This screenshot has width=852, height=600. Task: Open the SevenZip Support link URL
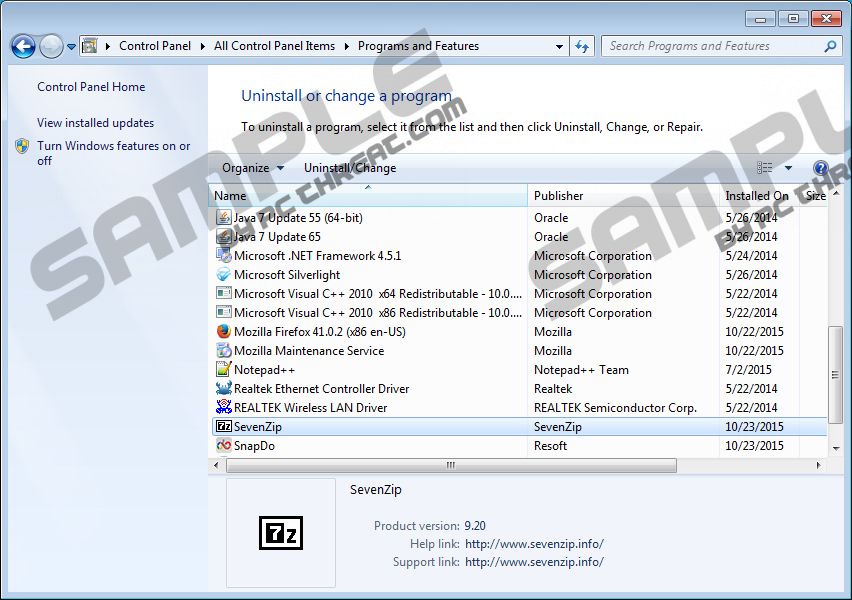click(534, 562)
